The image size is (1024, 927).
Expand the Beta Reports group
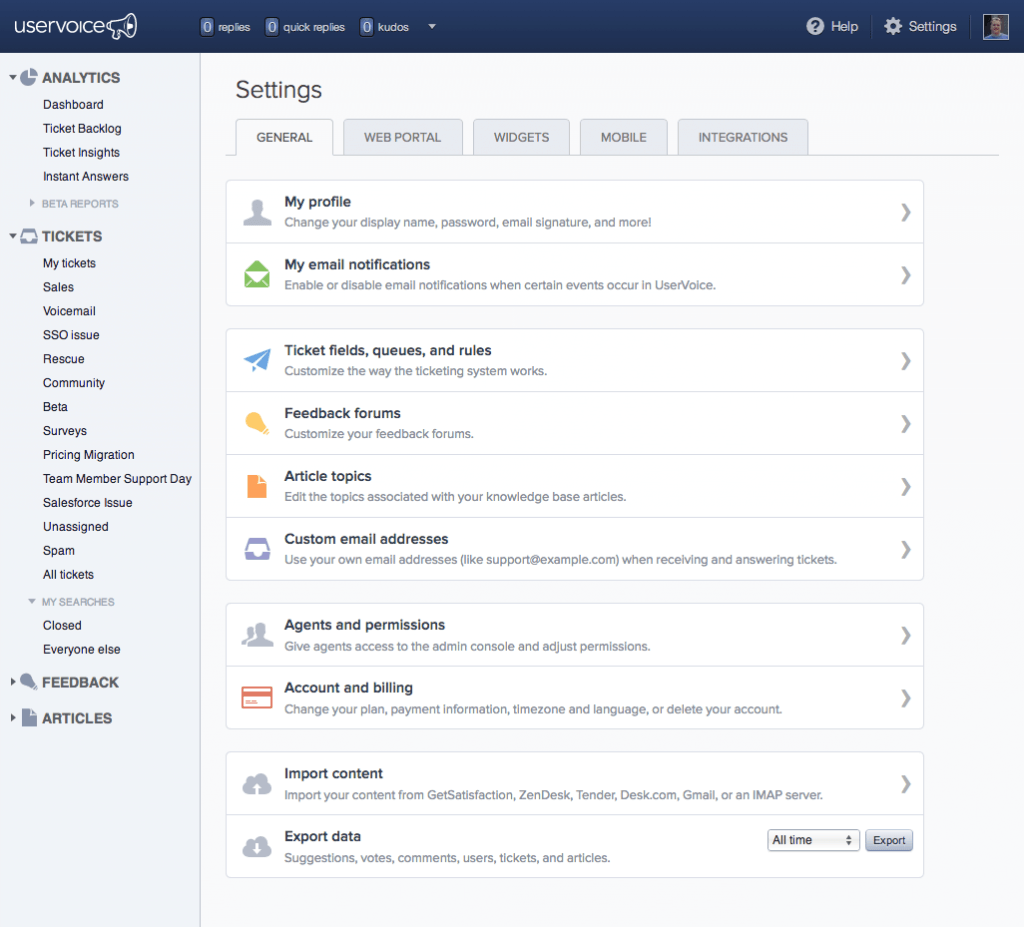pos(33,203)
